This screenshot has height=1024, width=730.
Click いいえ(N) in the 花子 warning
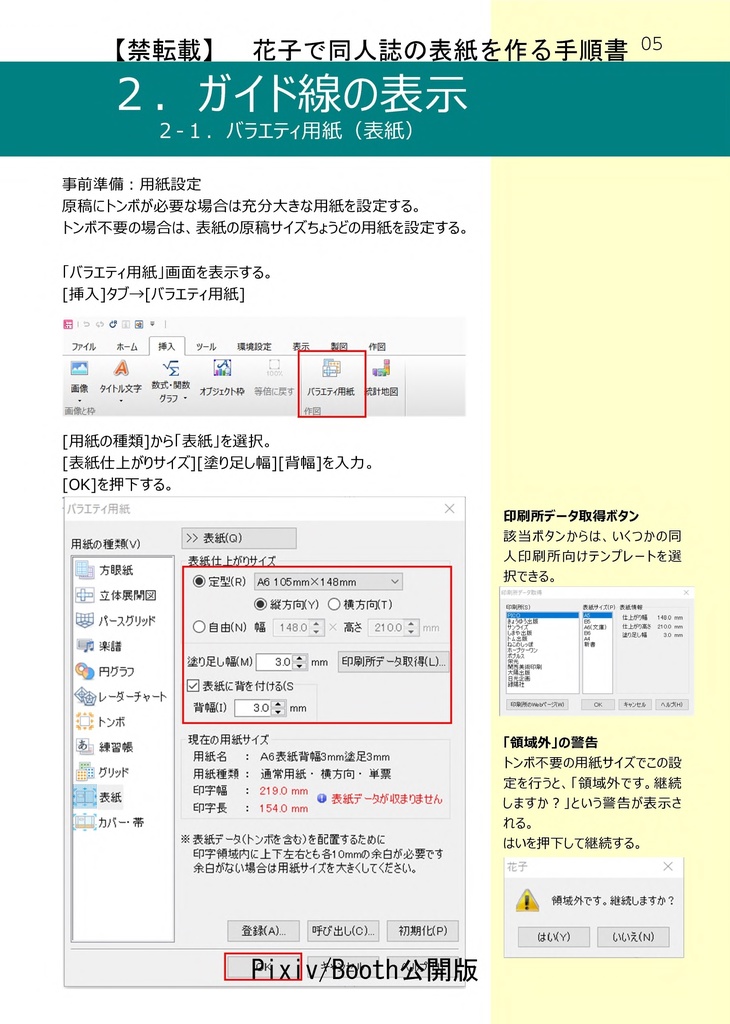[633, 936]
